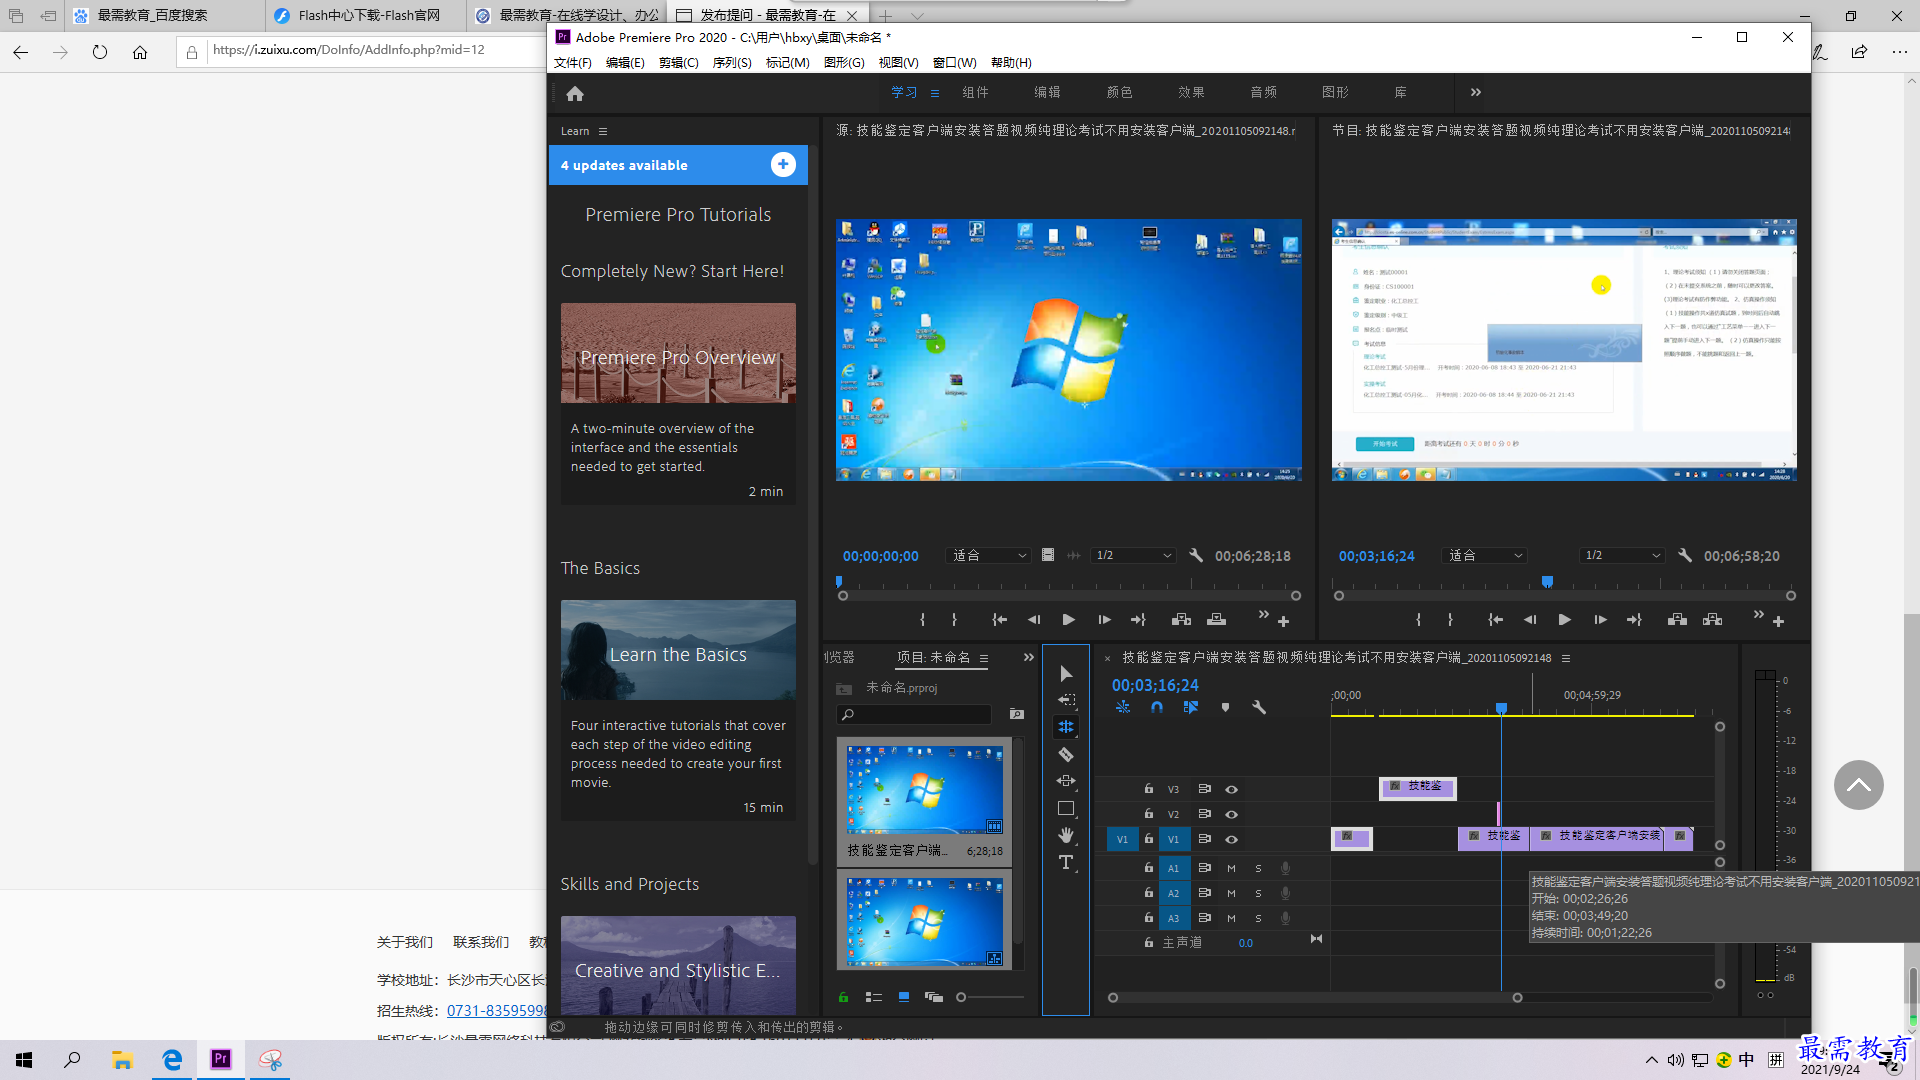This screenshot has height=1080, width=1920.
Task: Click Mark Out in program monitor
Action: click(1450, 620)
